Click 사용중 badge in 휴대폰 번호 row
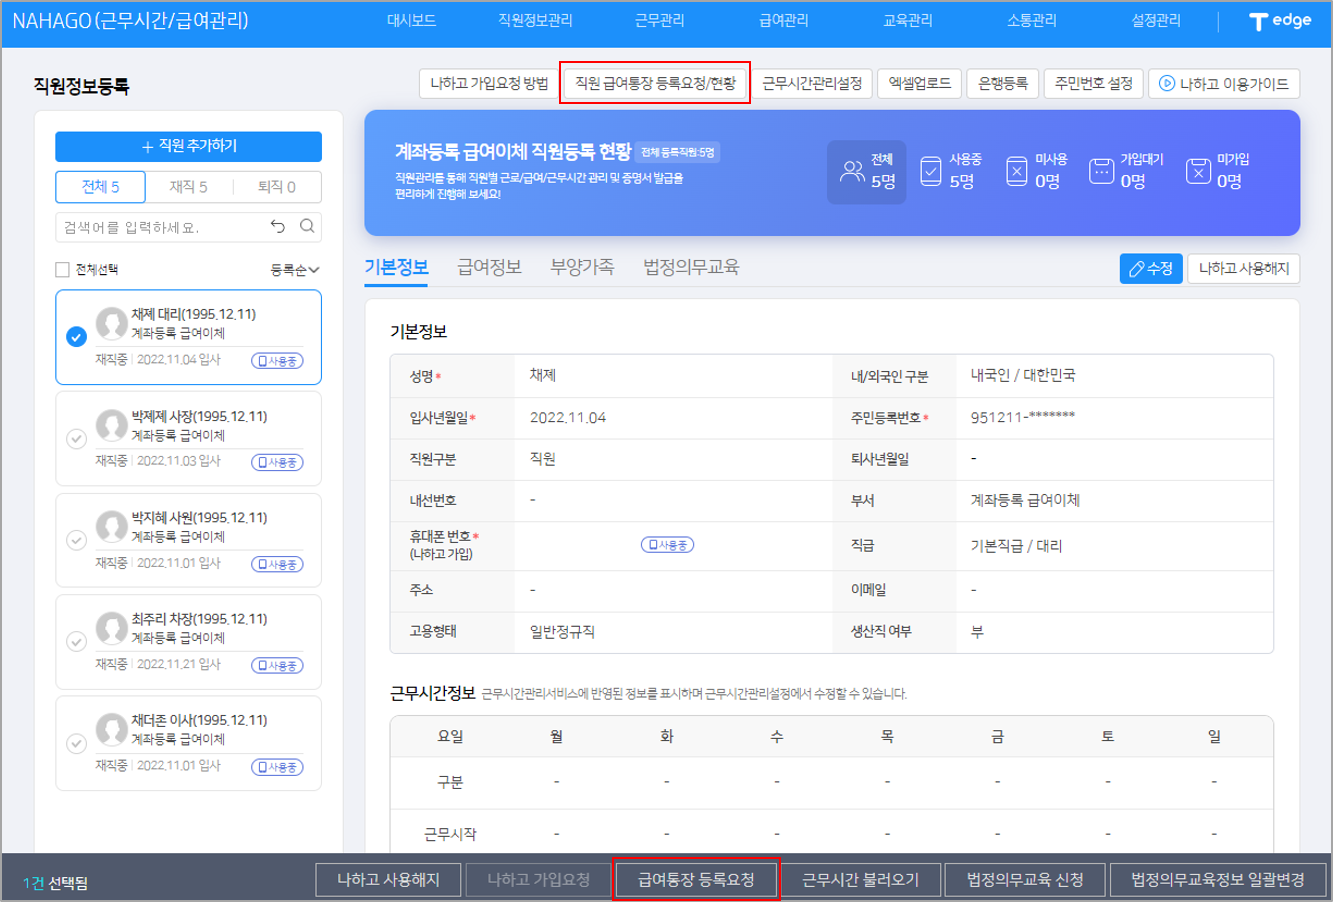Screen dimensions: 1333x902 tap(667, 545)
